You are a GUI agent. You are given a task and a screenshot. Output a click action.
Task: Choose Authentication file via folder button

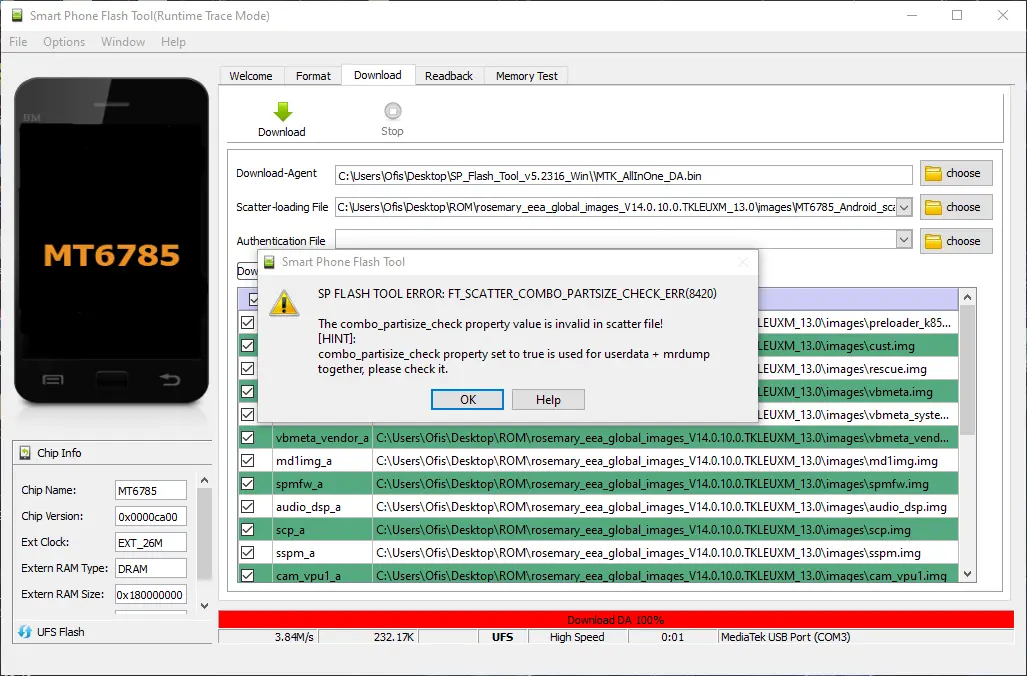956,241
